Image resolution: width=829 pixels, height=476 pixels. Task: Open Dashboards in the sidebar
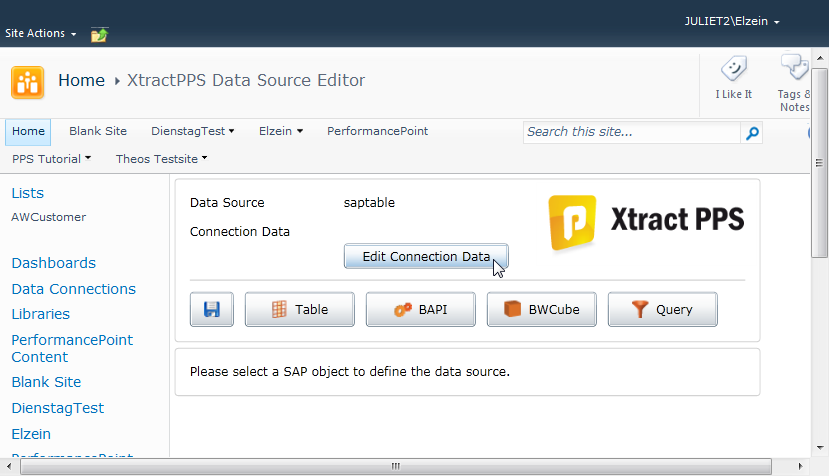pos(53,263)
